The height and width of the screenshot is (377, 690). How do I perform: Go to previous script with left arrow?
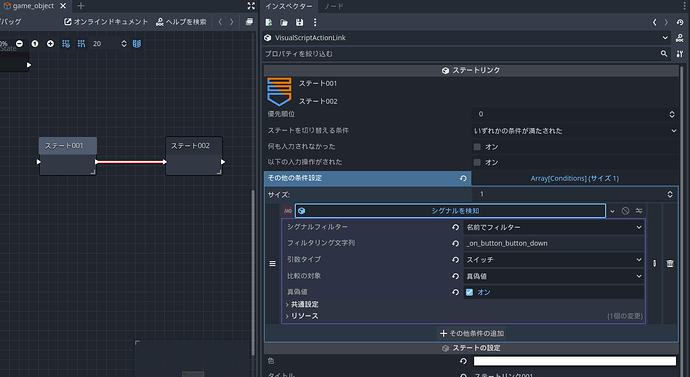click(220, 22)
